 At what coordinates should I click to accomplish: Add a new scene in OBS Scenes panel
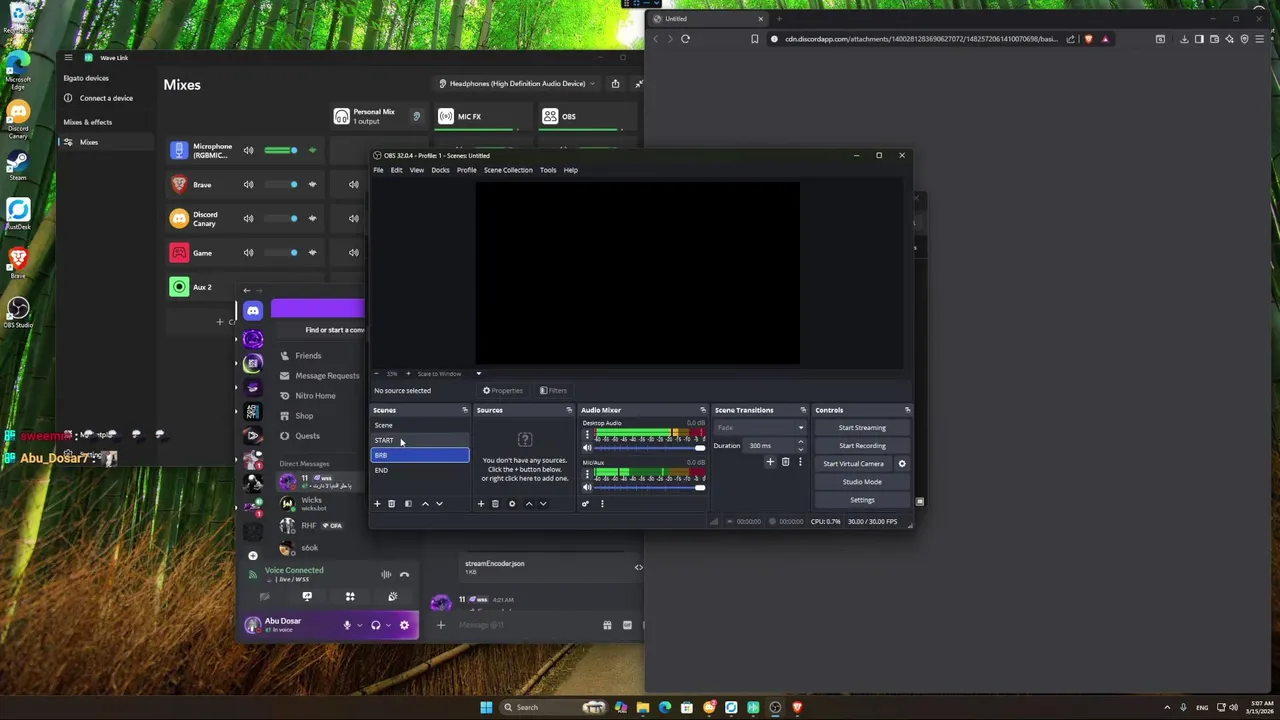point(377,504)
